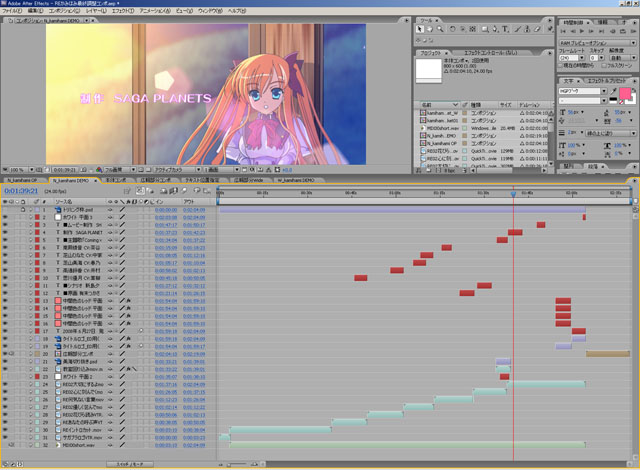The image size is (640, 470).
Task: Select N_kamihami OP in the Project panel list
Action: 440,143
